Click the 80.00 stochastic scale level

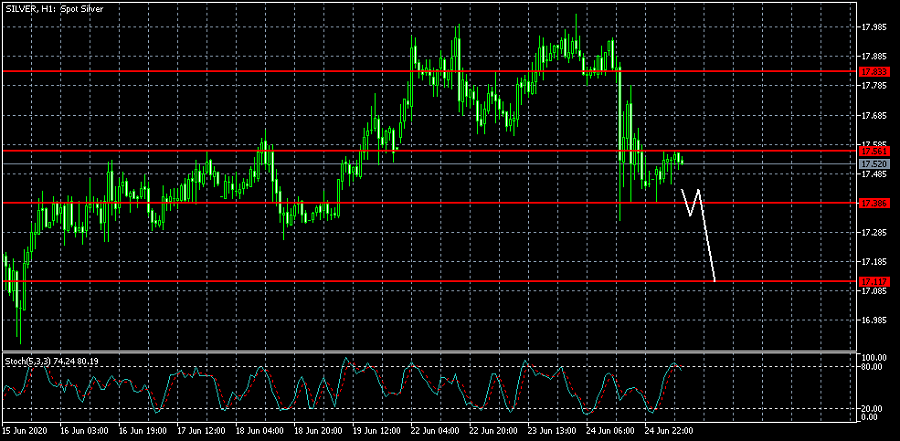[x=871, y=367]
